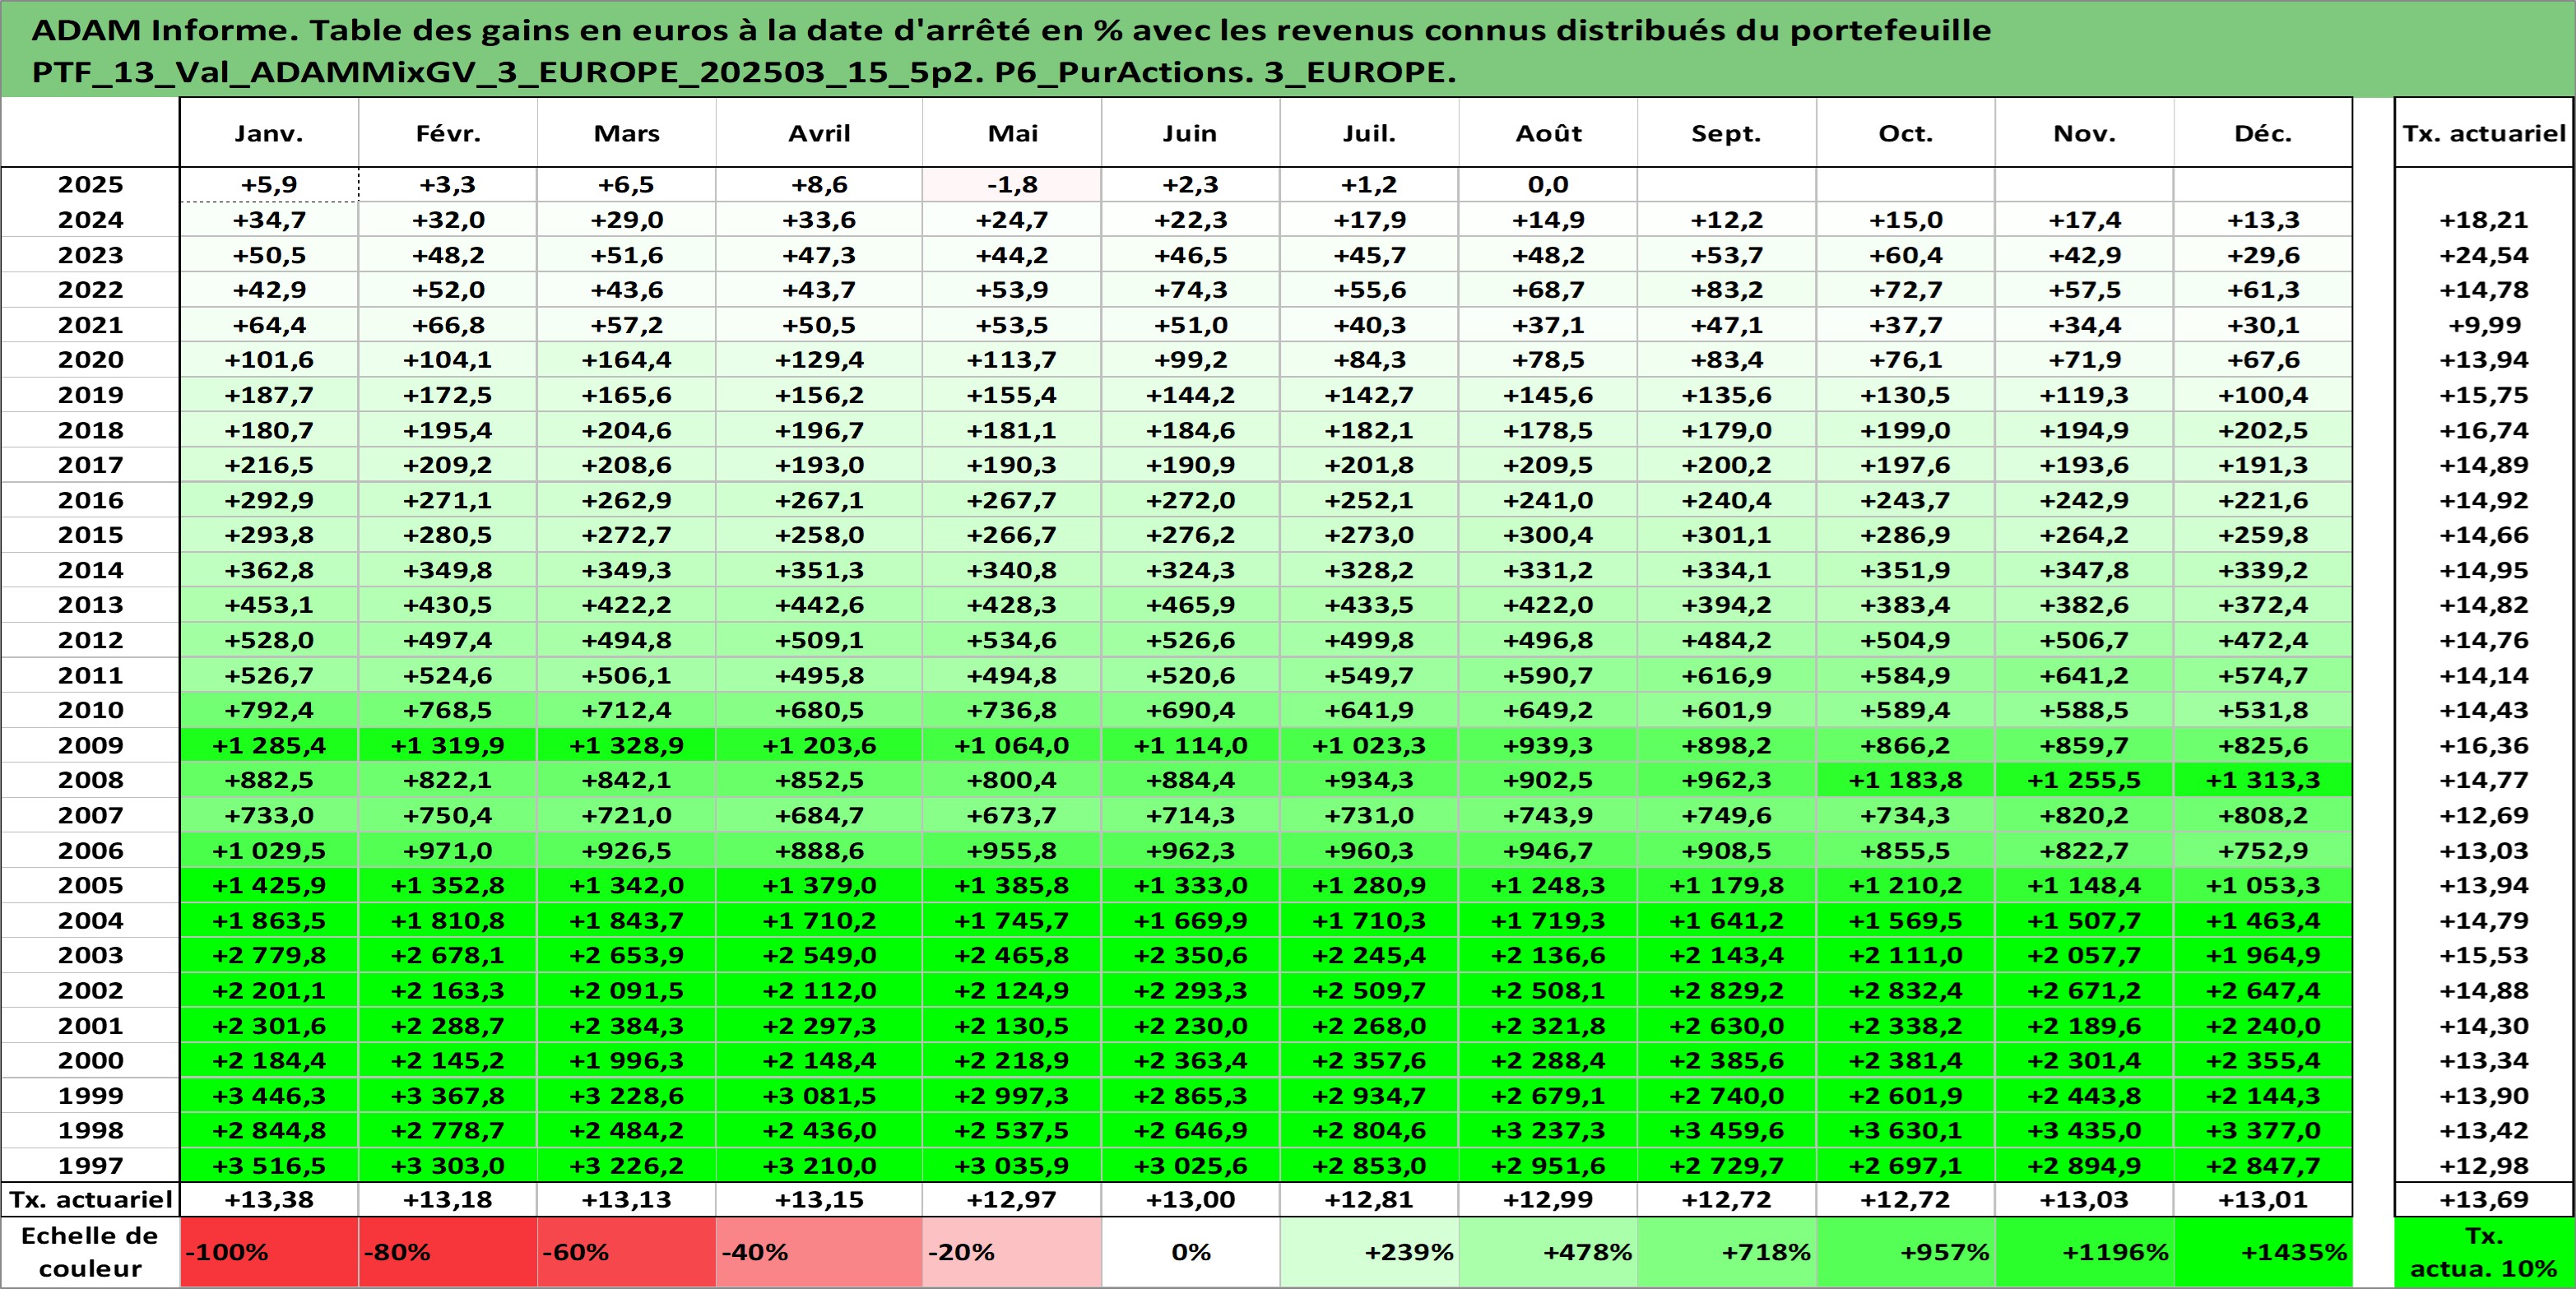Click the Mars column header

point(627,133)
